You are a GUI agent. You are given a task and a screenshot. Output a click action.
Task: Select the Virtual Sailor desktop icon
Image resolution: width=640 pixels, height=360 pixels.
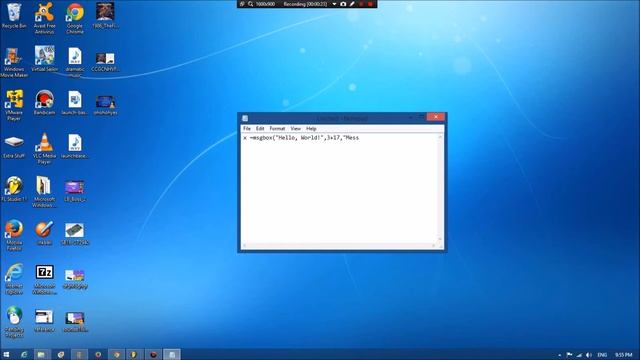pyautogui.click(x=44, y=59)
